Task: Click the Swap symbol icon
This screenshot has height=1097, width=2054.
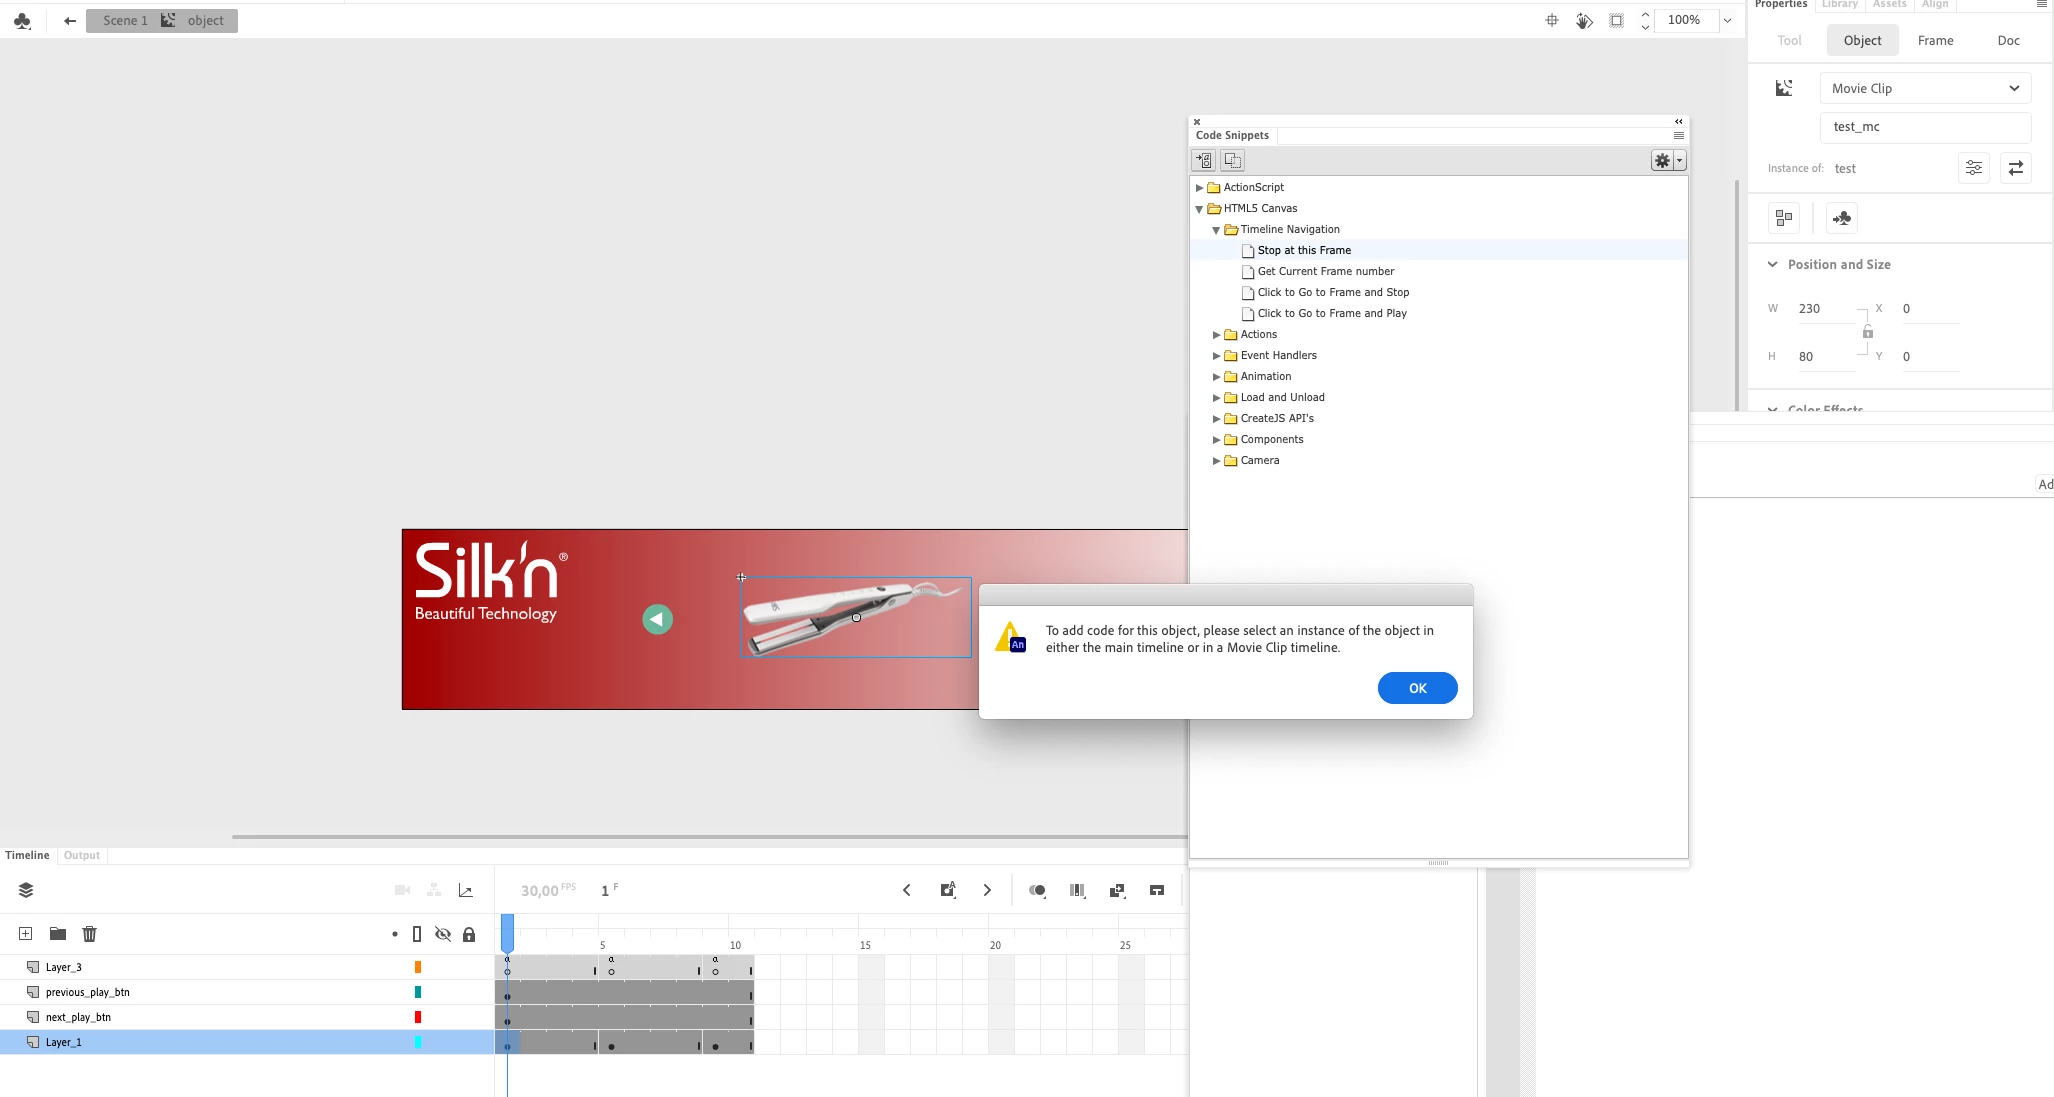Action: 2015,168
